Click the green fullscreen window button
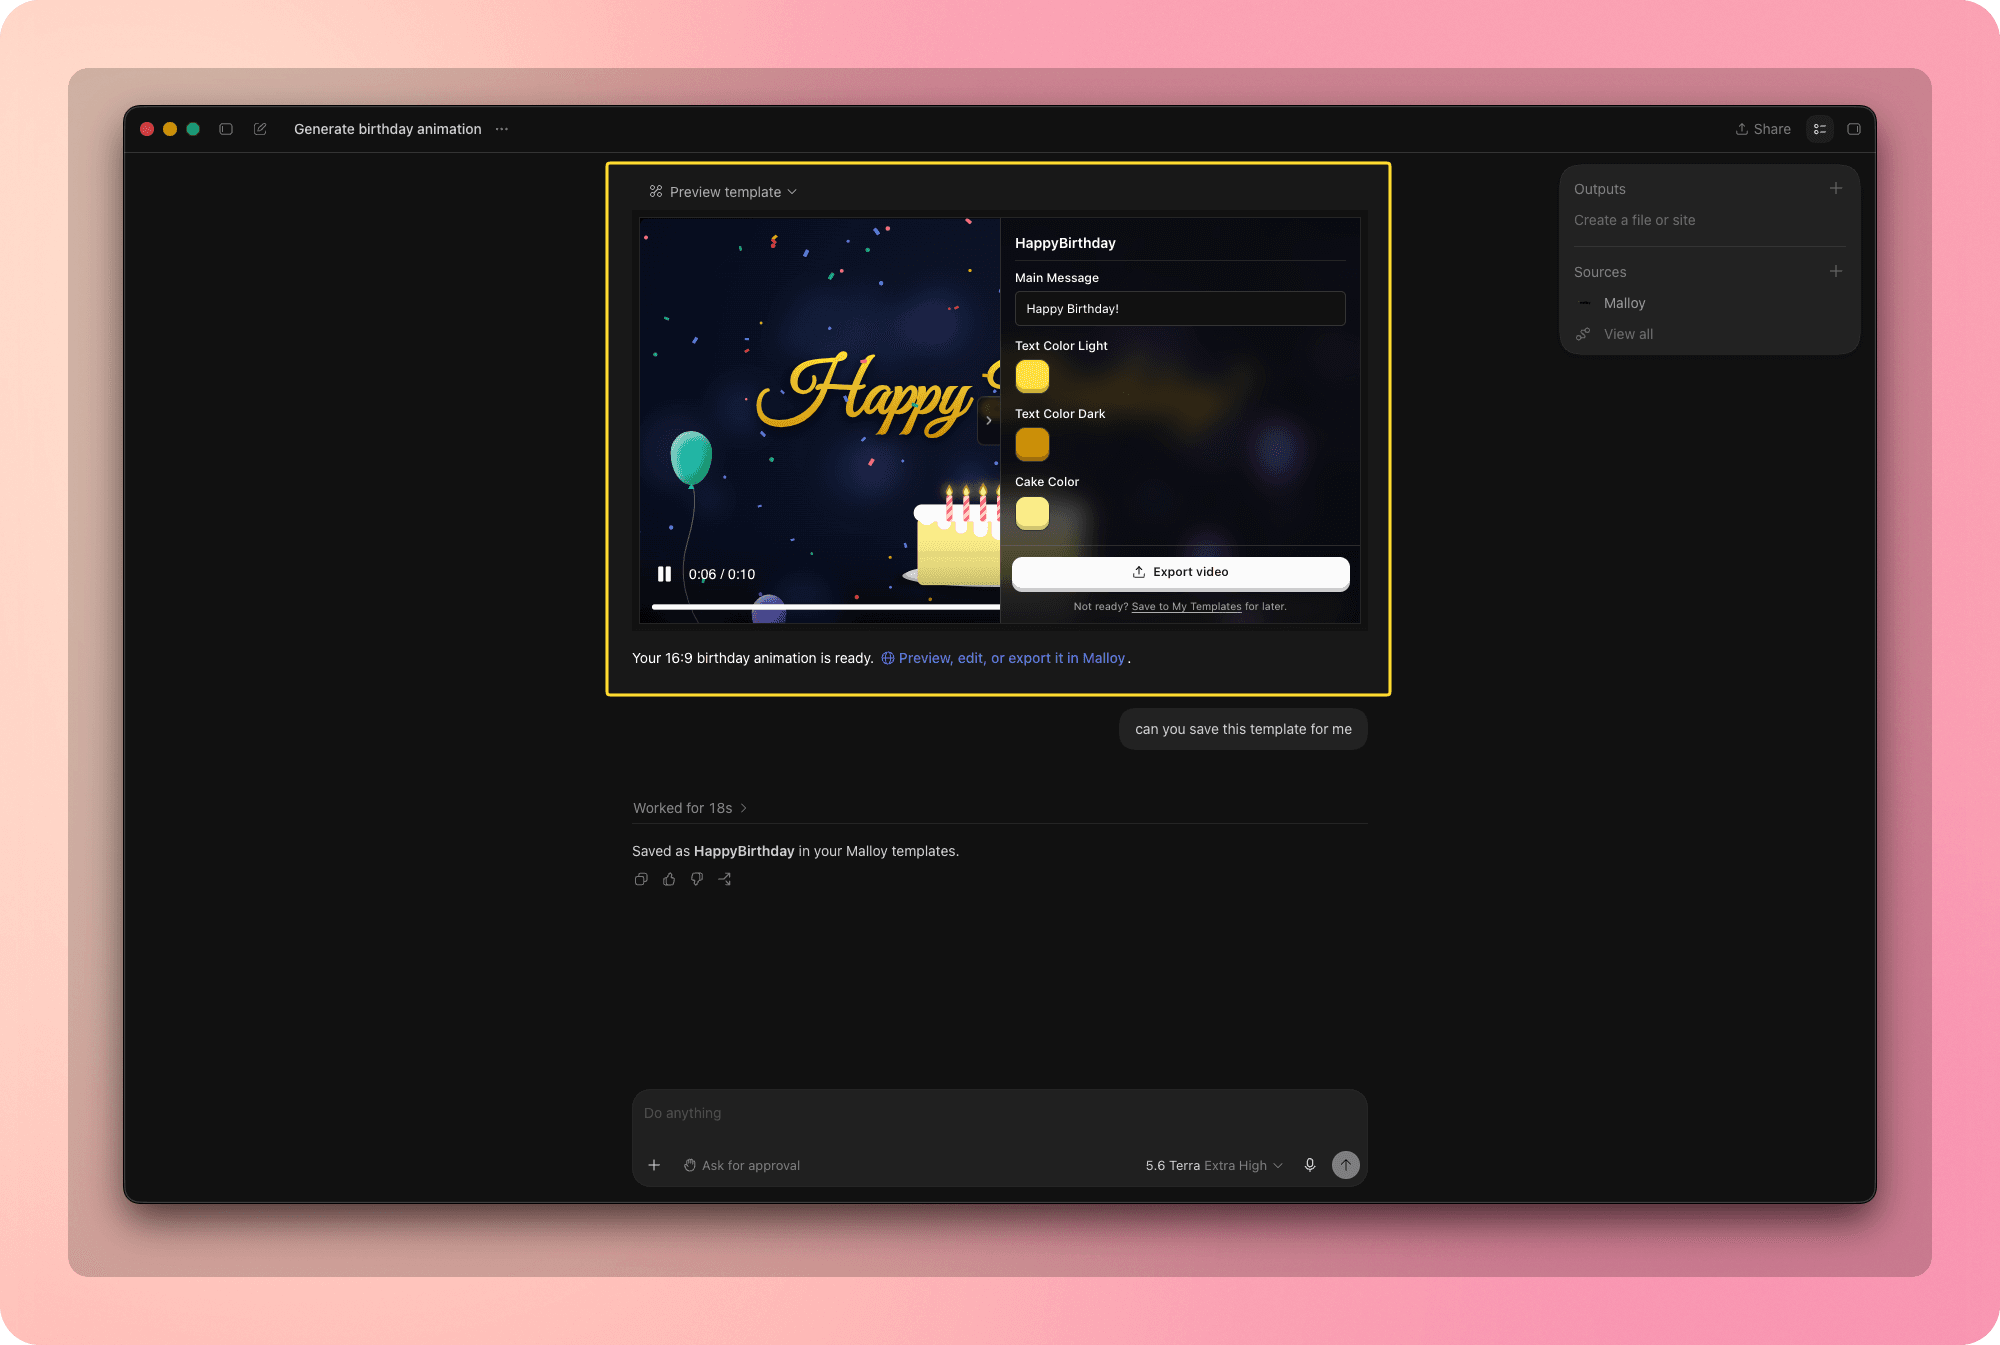2000x1345 pixels. pos(193,129)
